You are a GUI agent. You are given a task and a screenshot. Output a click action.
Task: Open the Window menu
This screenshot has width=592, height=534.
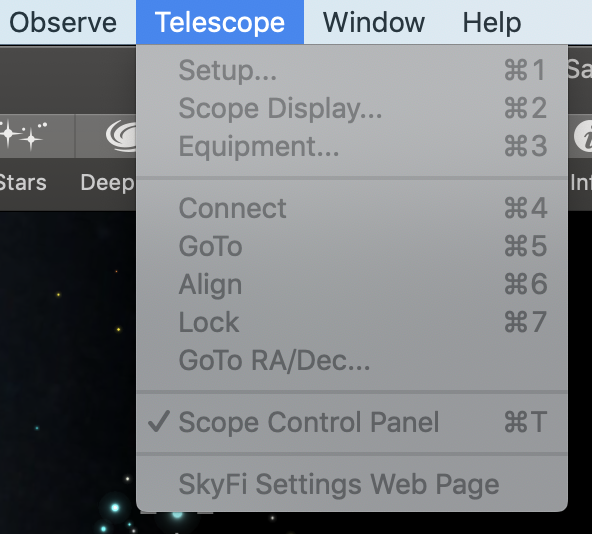click(374, 22)
